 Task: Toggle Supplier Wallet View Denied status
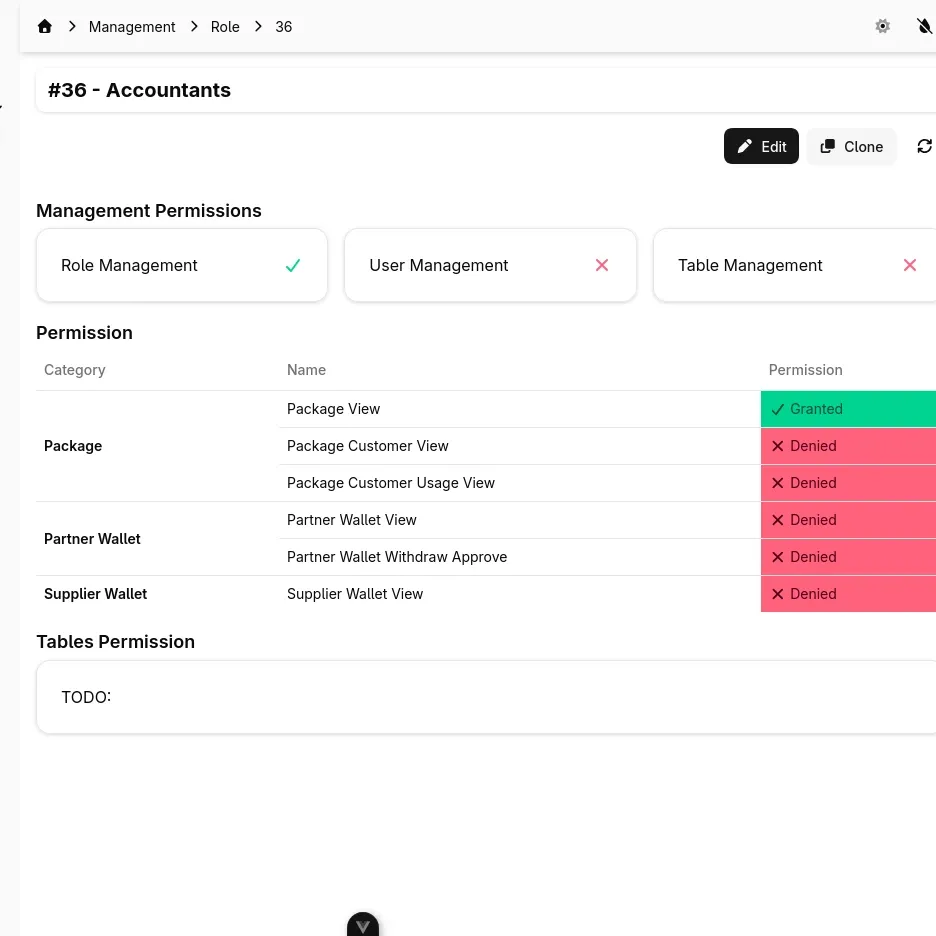coord(848,594)
